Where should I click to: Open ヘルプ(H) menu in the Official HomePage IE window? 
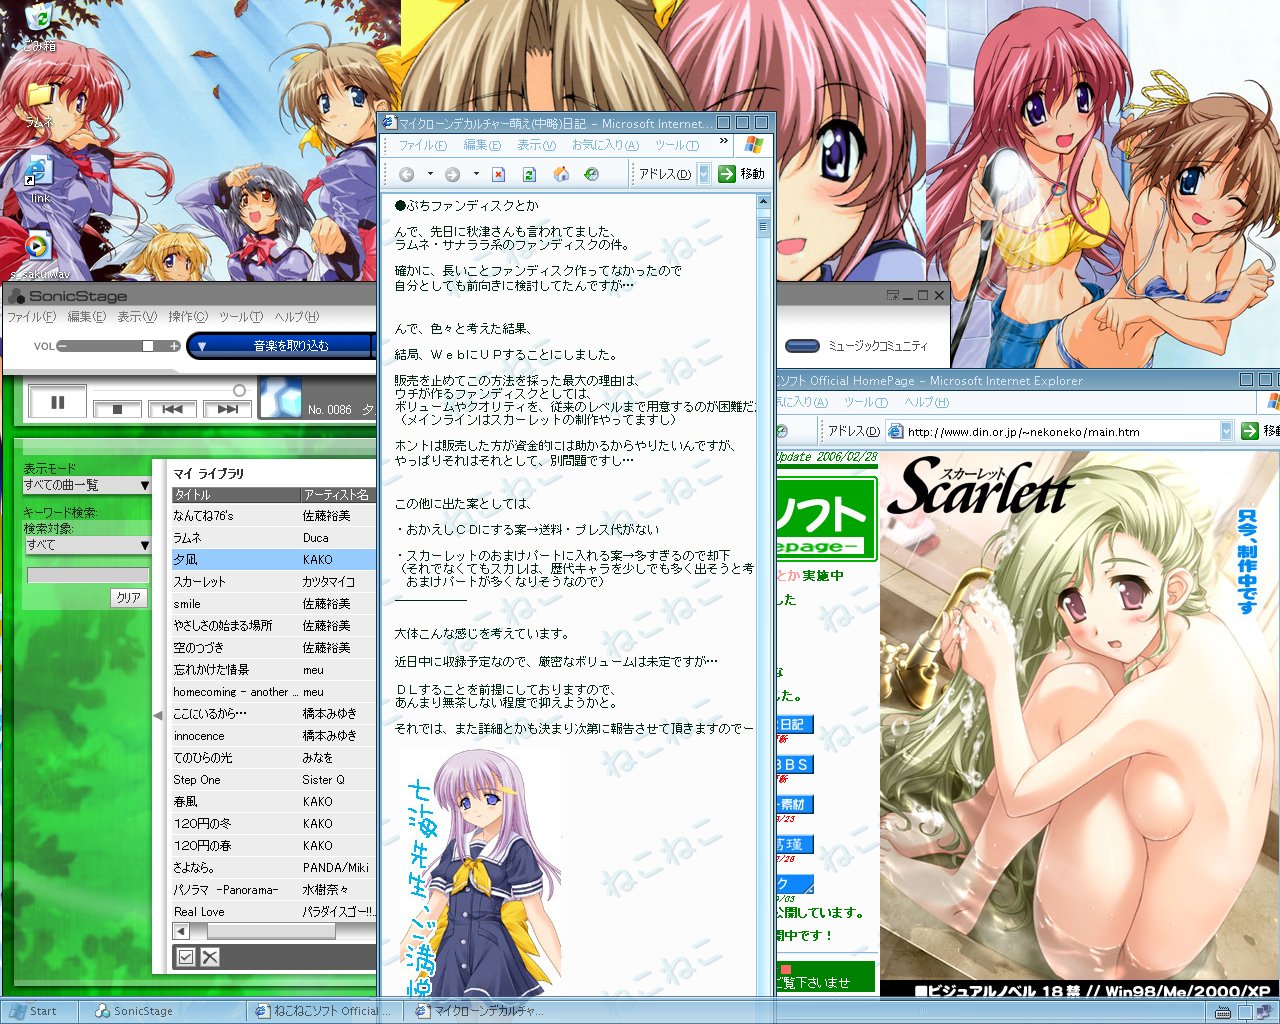tap(926, 402)
